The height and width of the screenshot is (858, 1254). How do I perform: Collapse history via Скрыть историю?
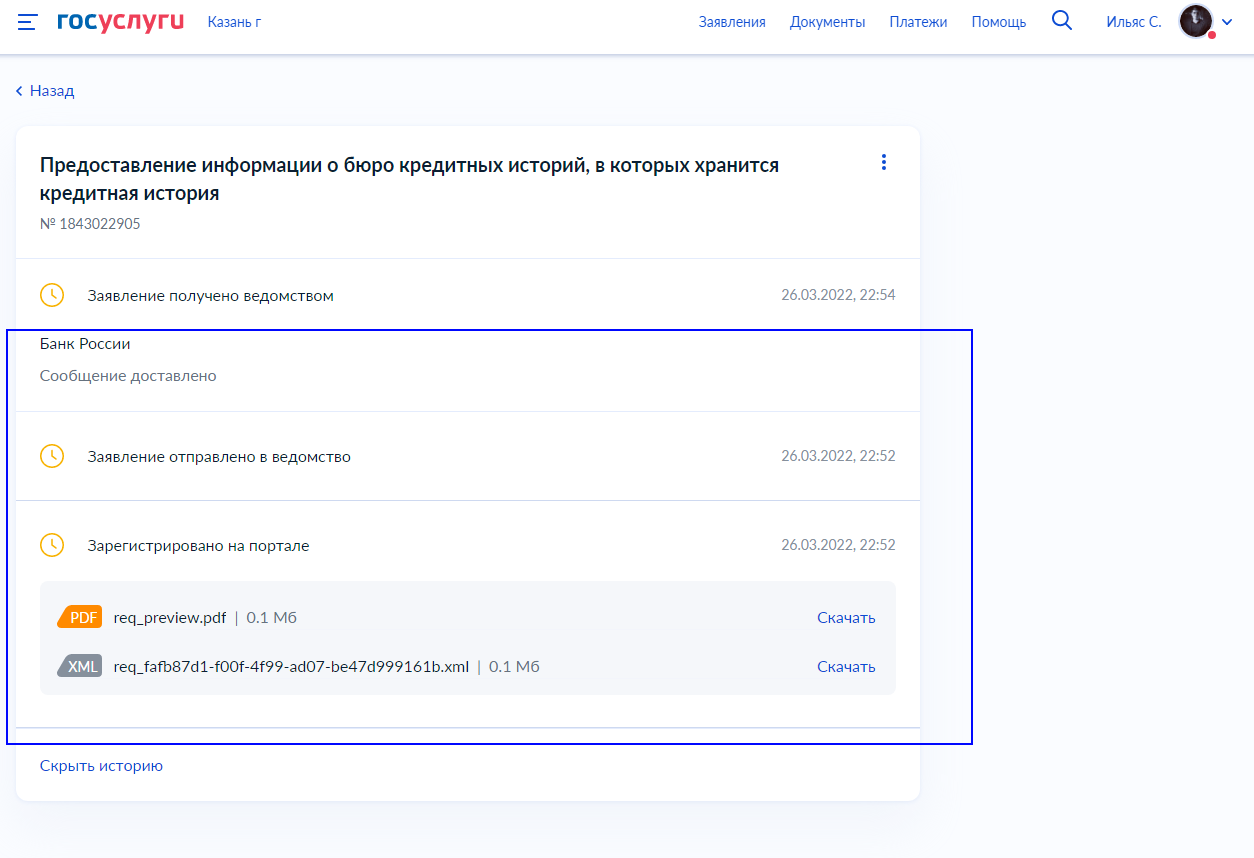click(101, 765)
